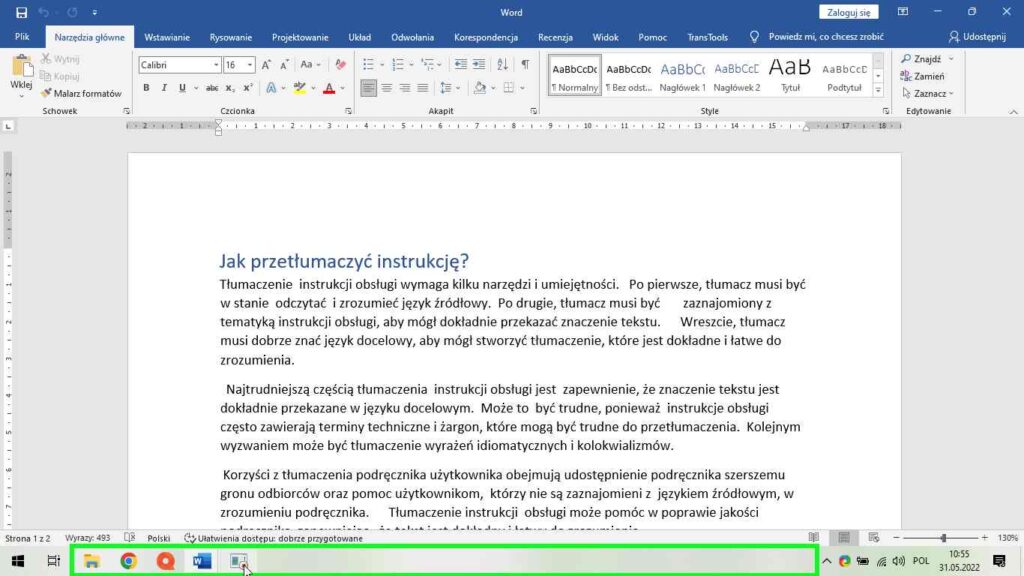1024x576 pixels.
Task: Justify the paragraph text
Action: (x=424, y=88)
